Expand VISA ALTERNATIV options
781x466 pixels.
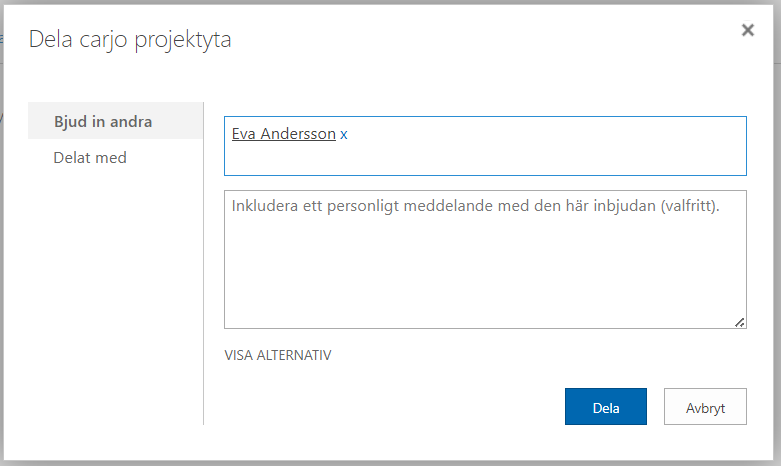[278, 355]
